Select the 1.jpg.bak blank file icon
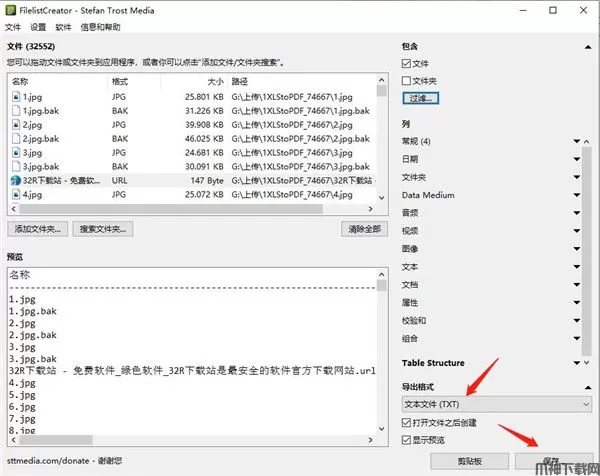This screenshot has width=600, height=476. (x=16, y=111)
